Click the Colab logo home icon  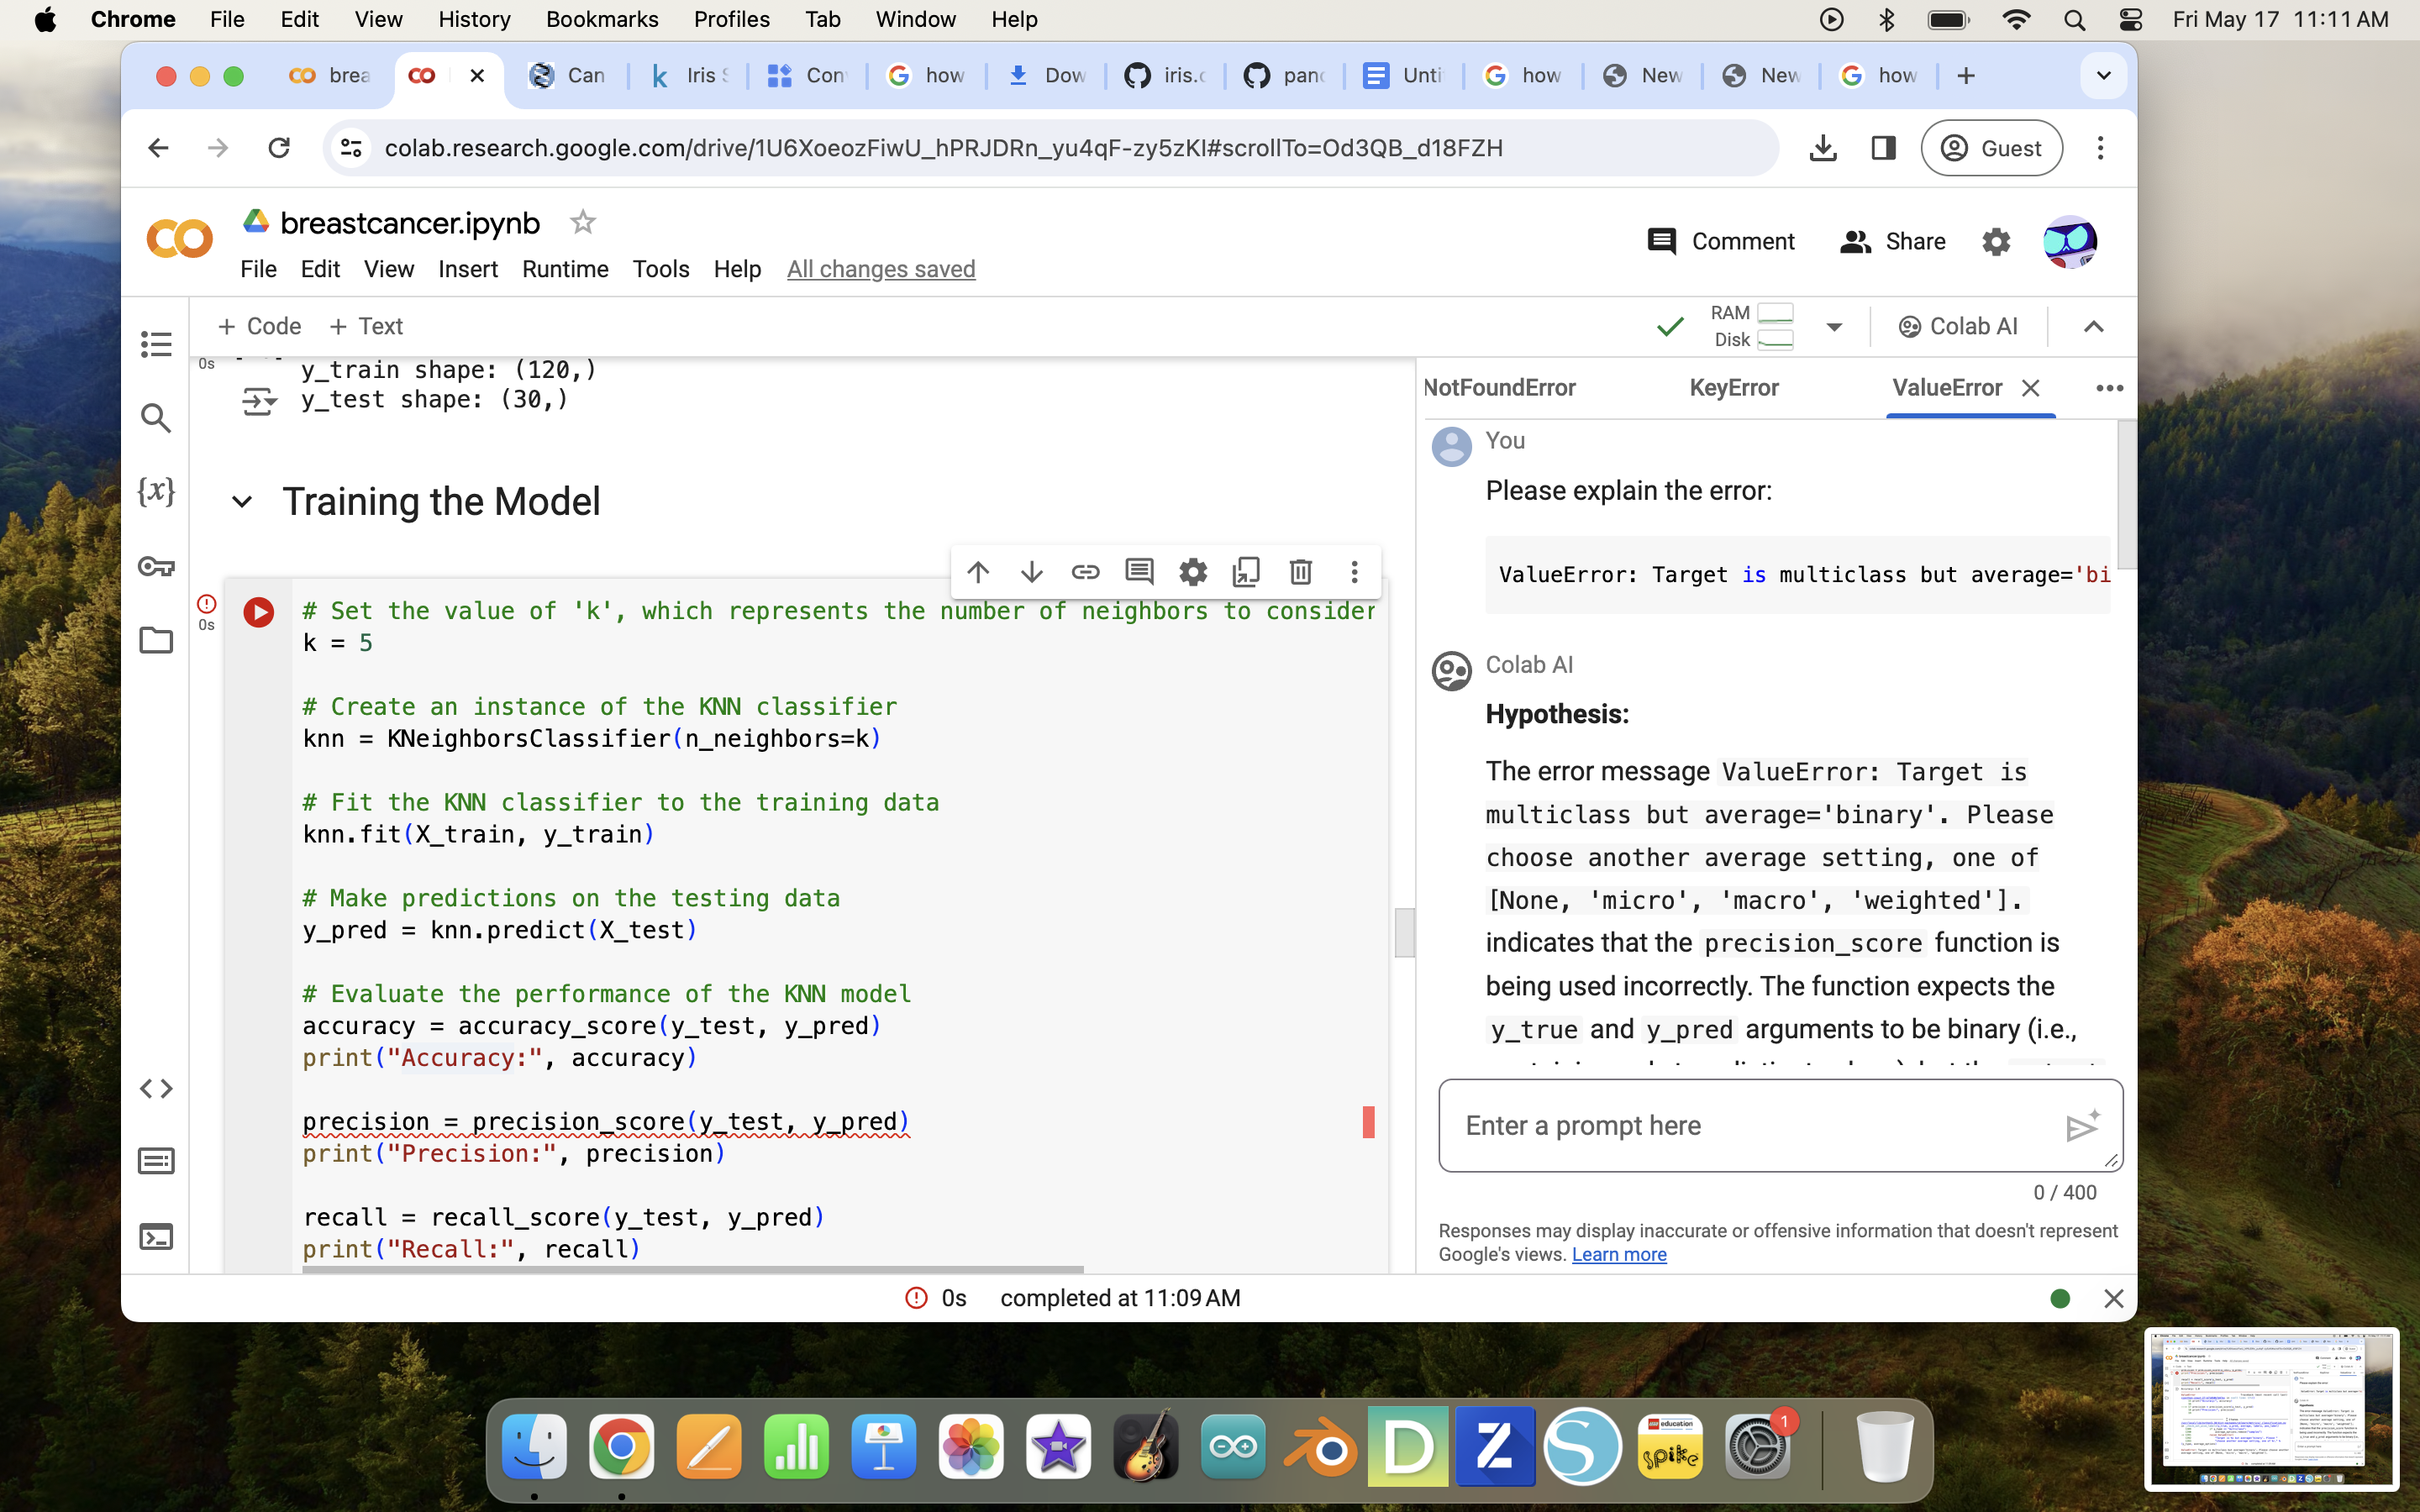[x=179, y=240]
